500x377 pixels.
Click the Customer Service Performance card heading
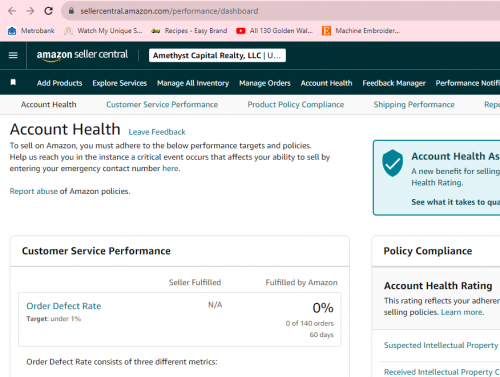pos(96,251)
